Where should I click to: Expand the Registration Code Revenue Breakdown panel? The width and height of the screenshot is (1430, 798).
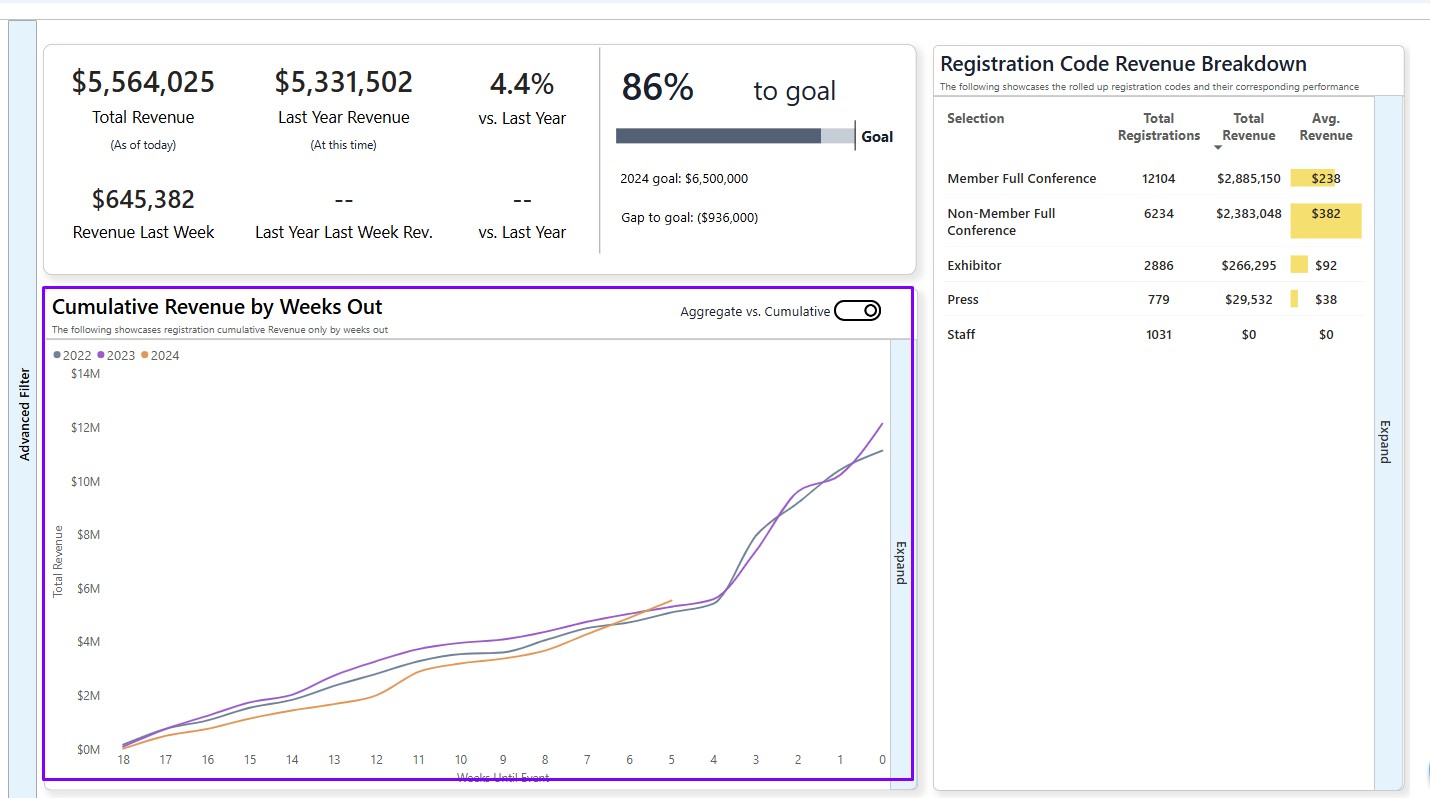point(1386,441)
